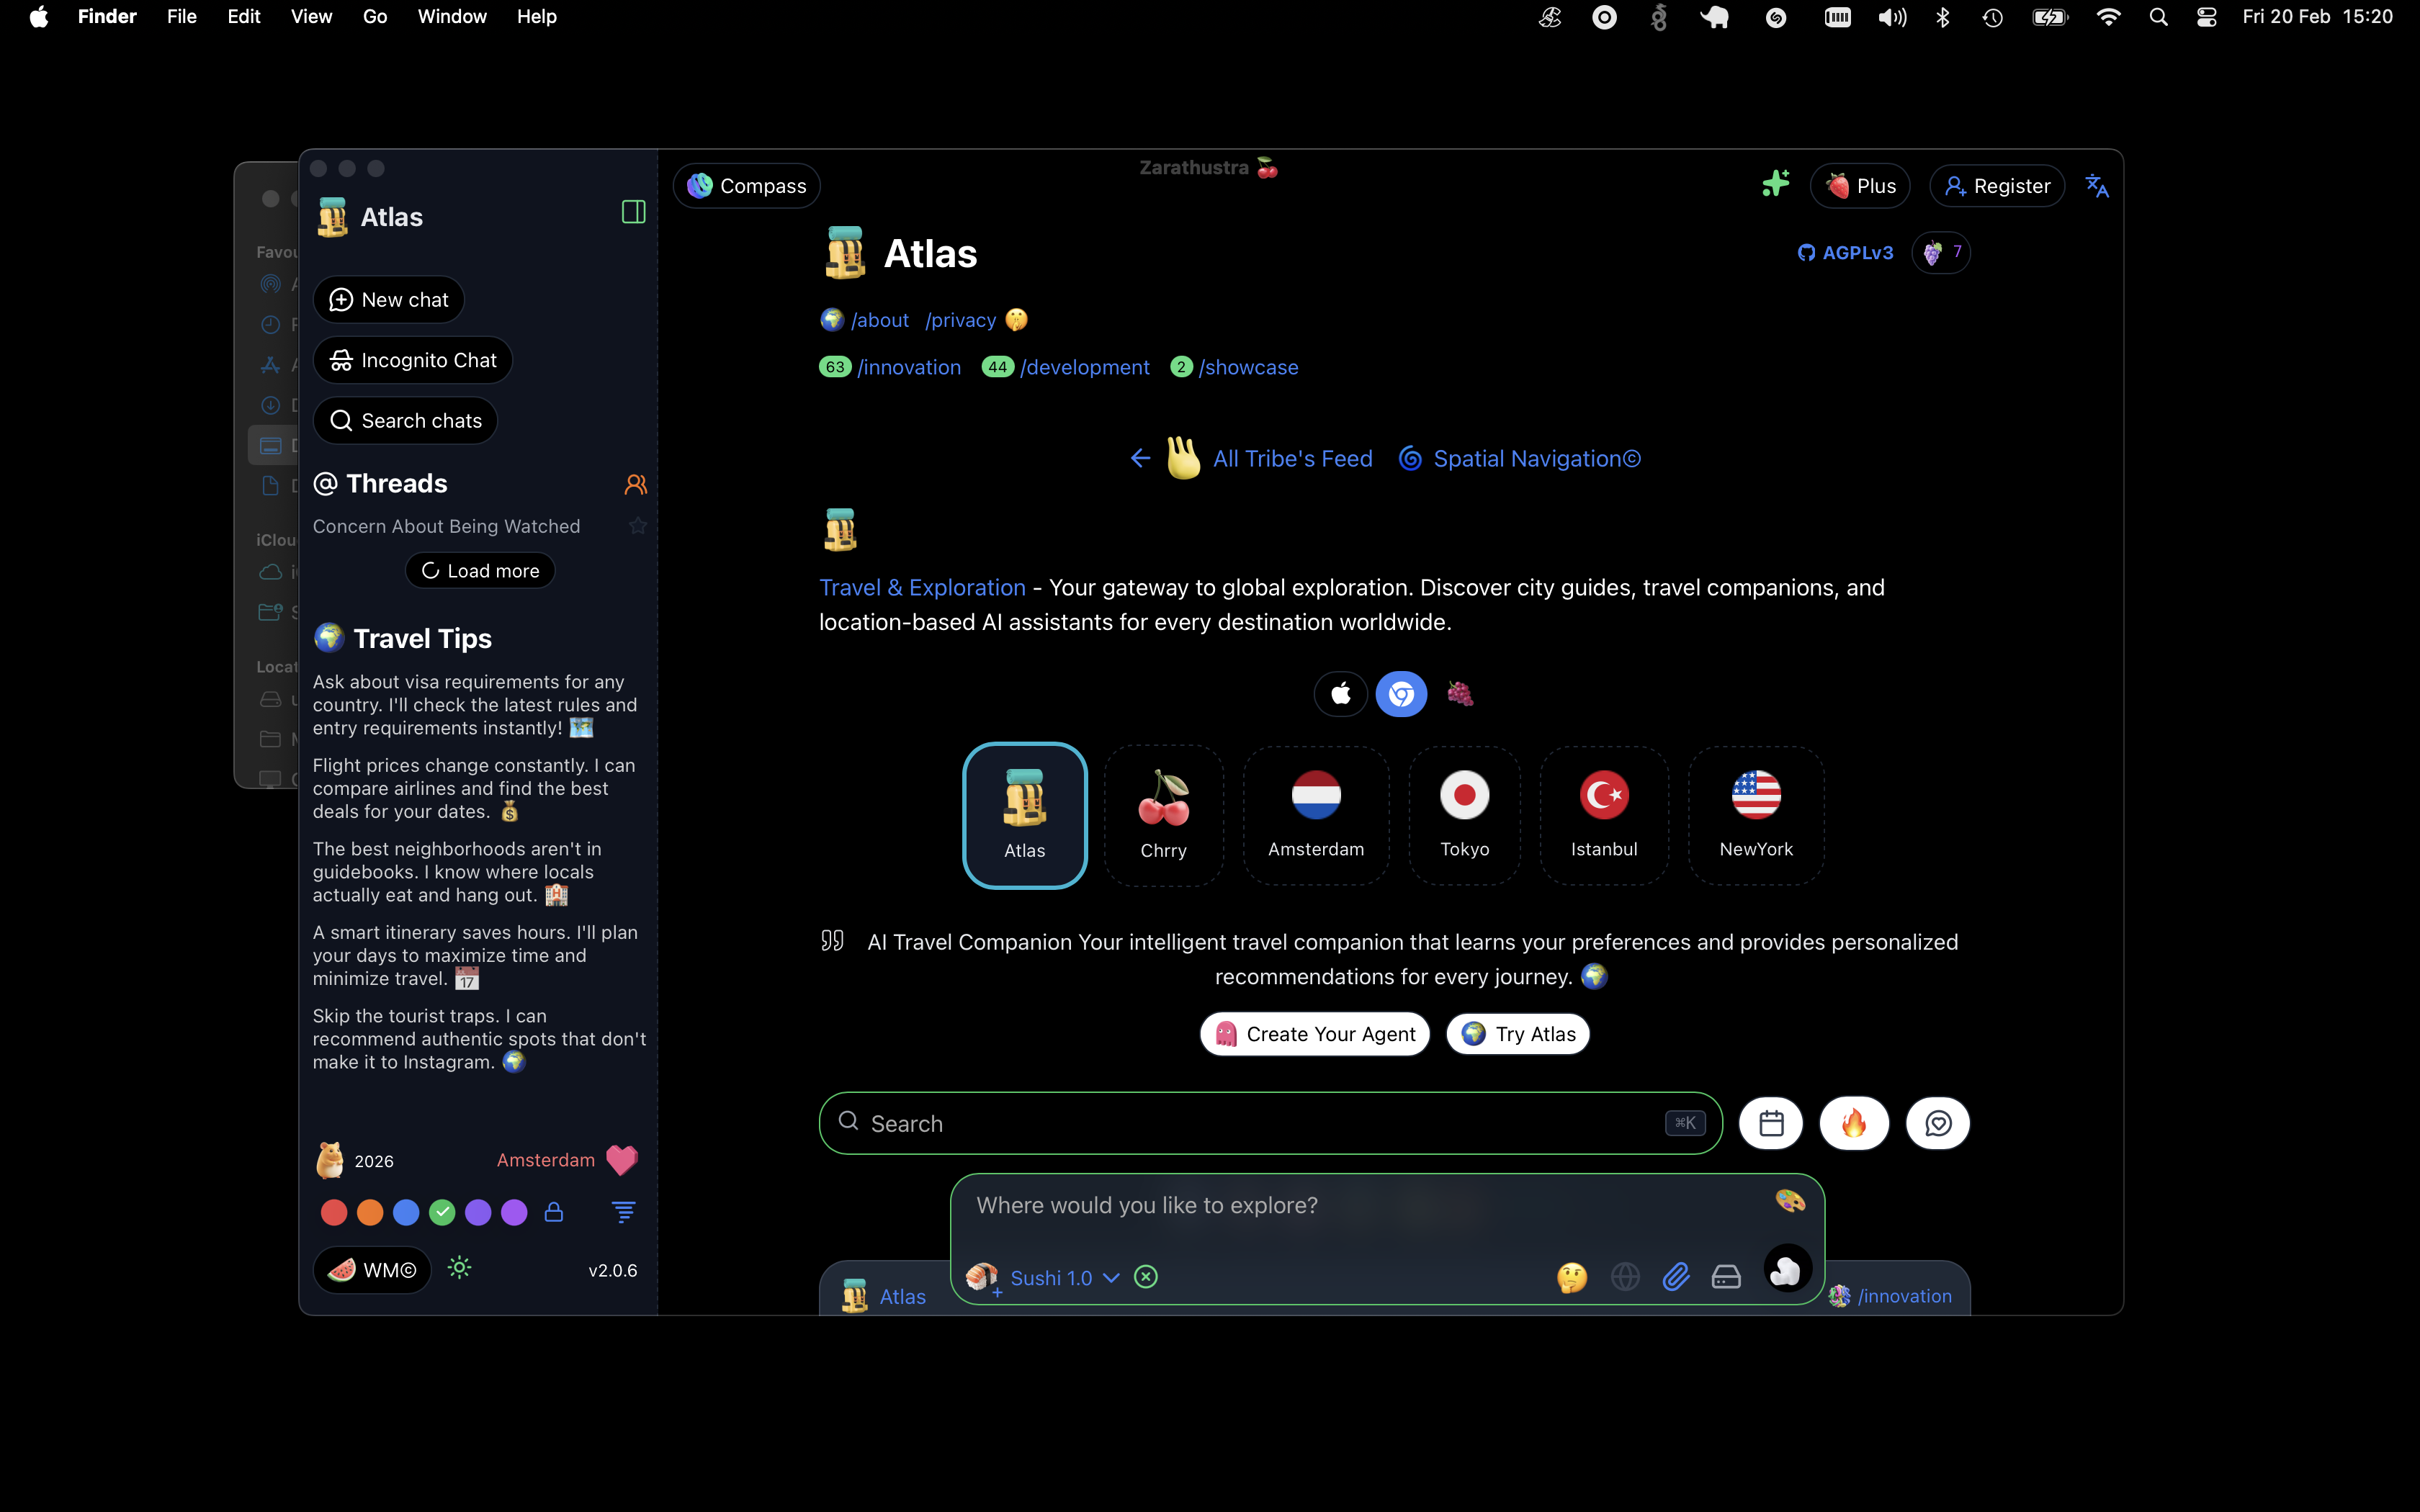Open the Compass app selector

pos(746,186)
